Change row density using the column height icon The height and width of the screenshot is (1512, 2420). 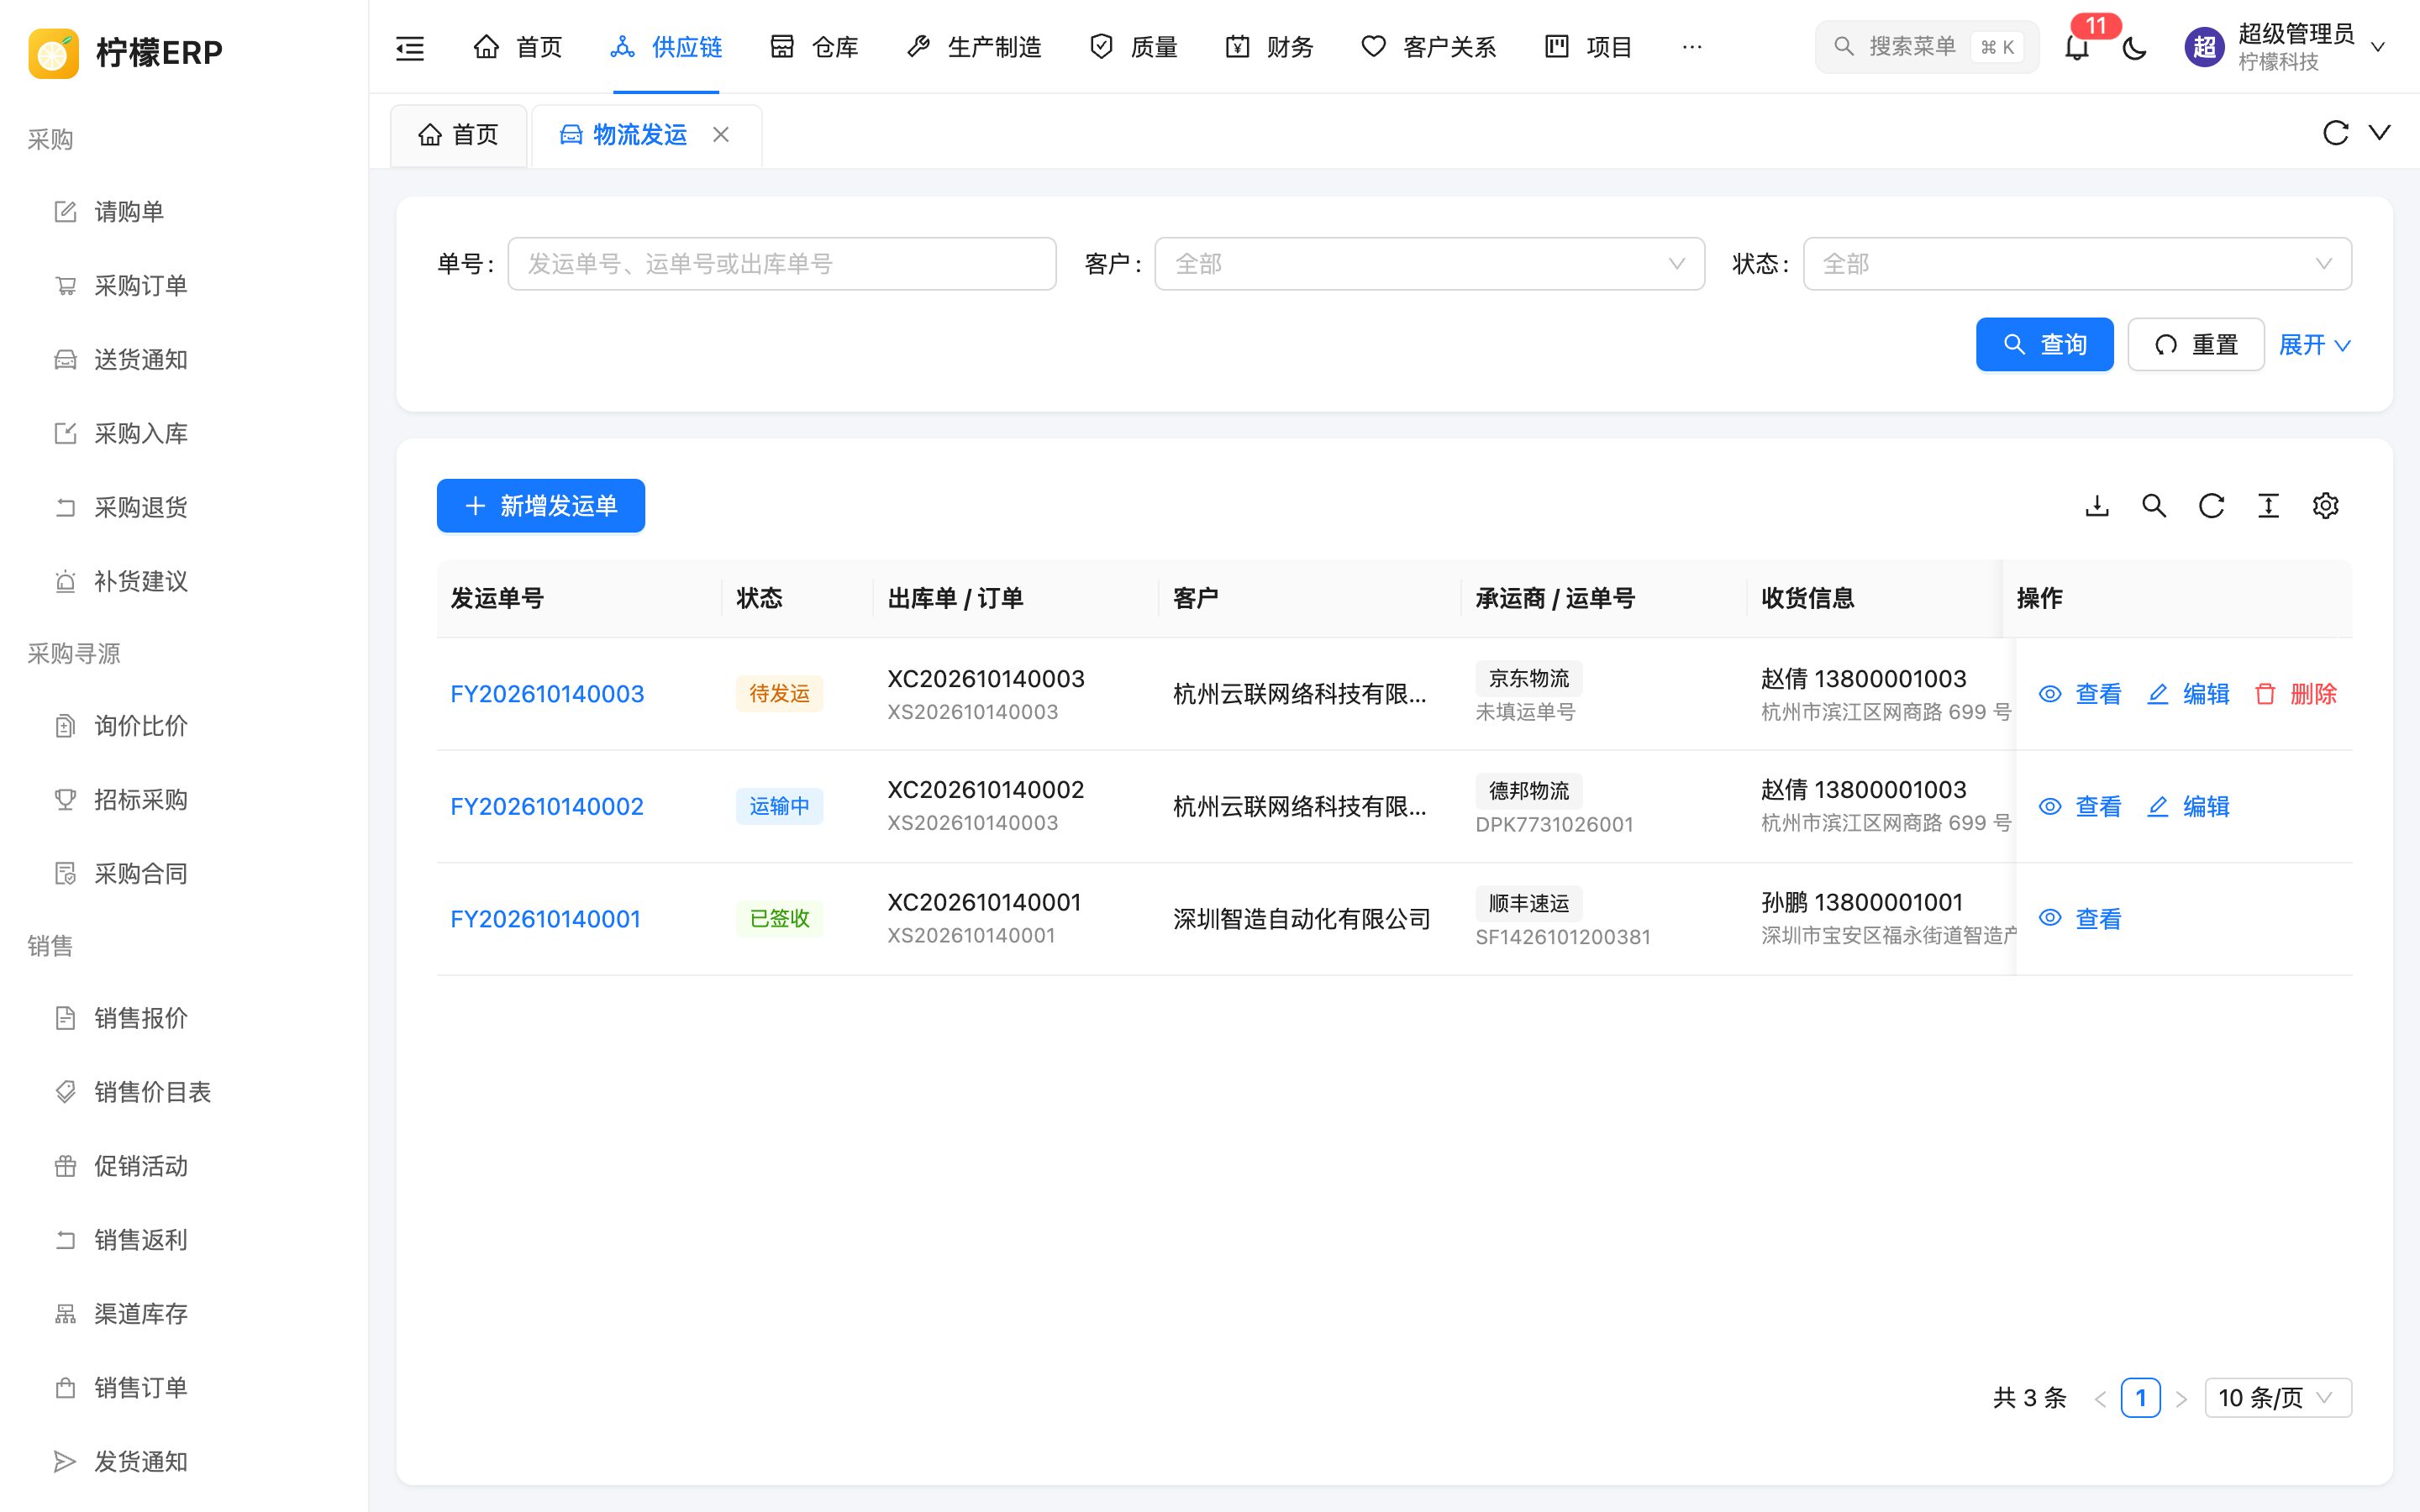2268,506
